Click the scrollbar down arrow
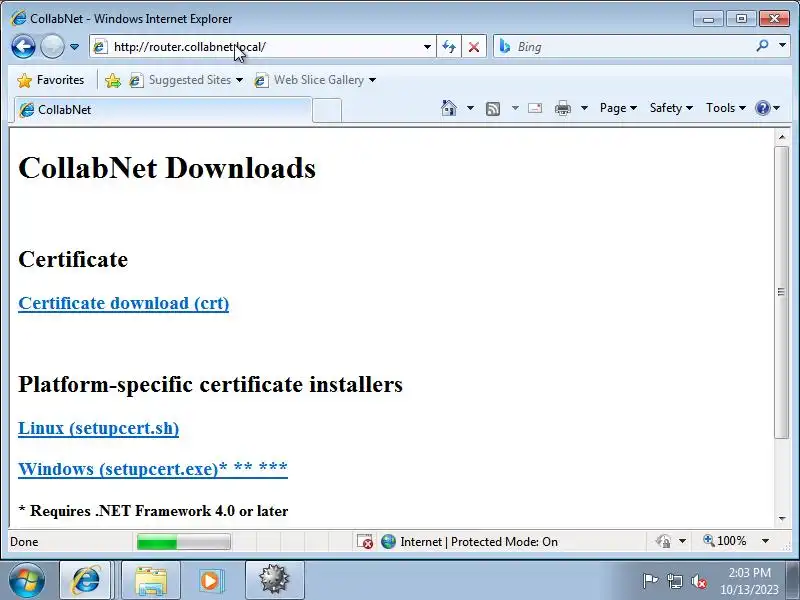Image resolution: width=800 pixels, height=600 pixels. tap(782, 518)
